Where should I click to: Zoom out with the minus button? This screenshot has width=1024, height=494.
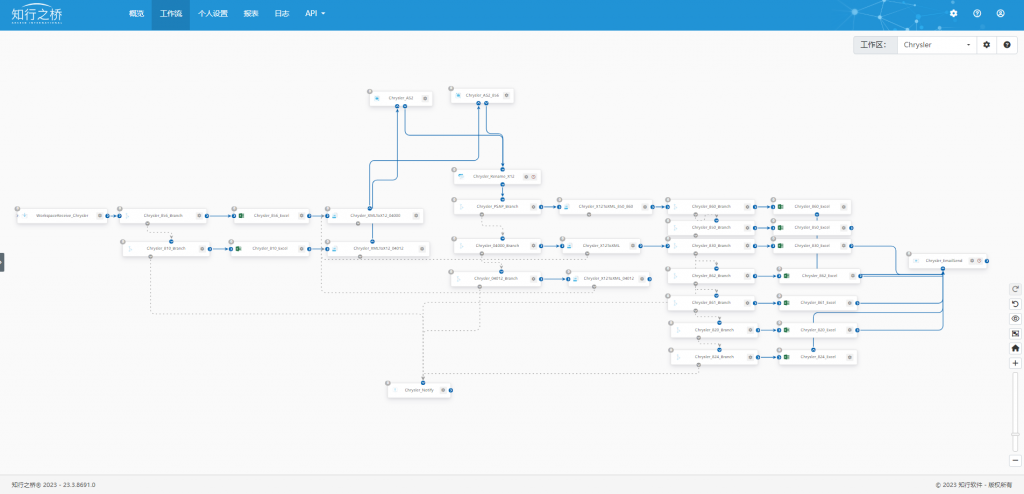(x=1015, y=461)
